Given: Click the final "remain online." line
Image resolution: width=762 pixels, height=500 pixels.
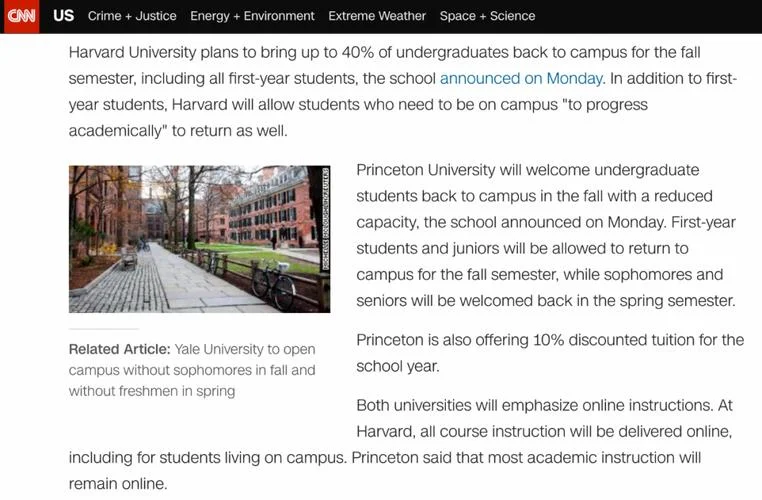Looking at the screenshot, I should (118, 484).
